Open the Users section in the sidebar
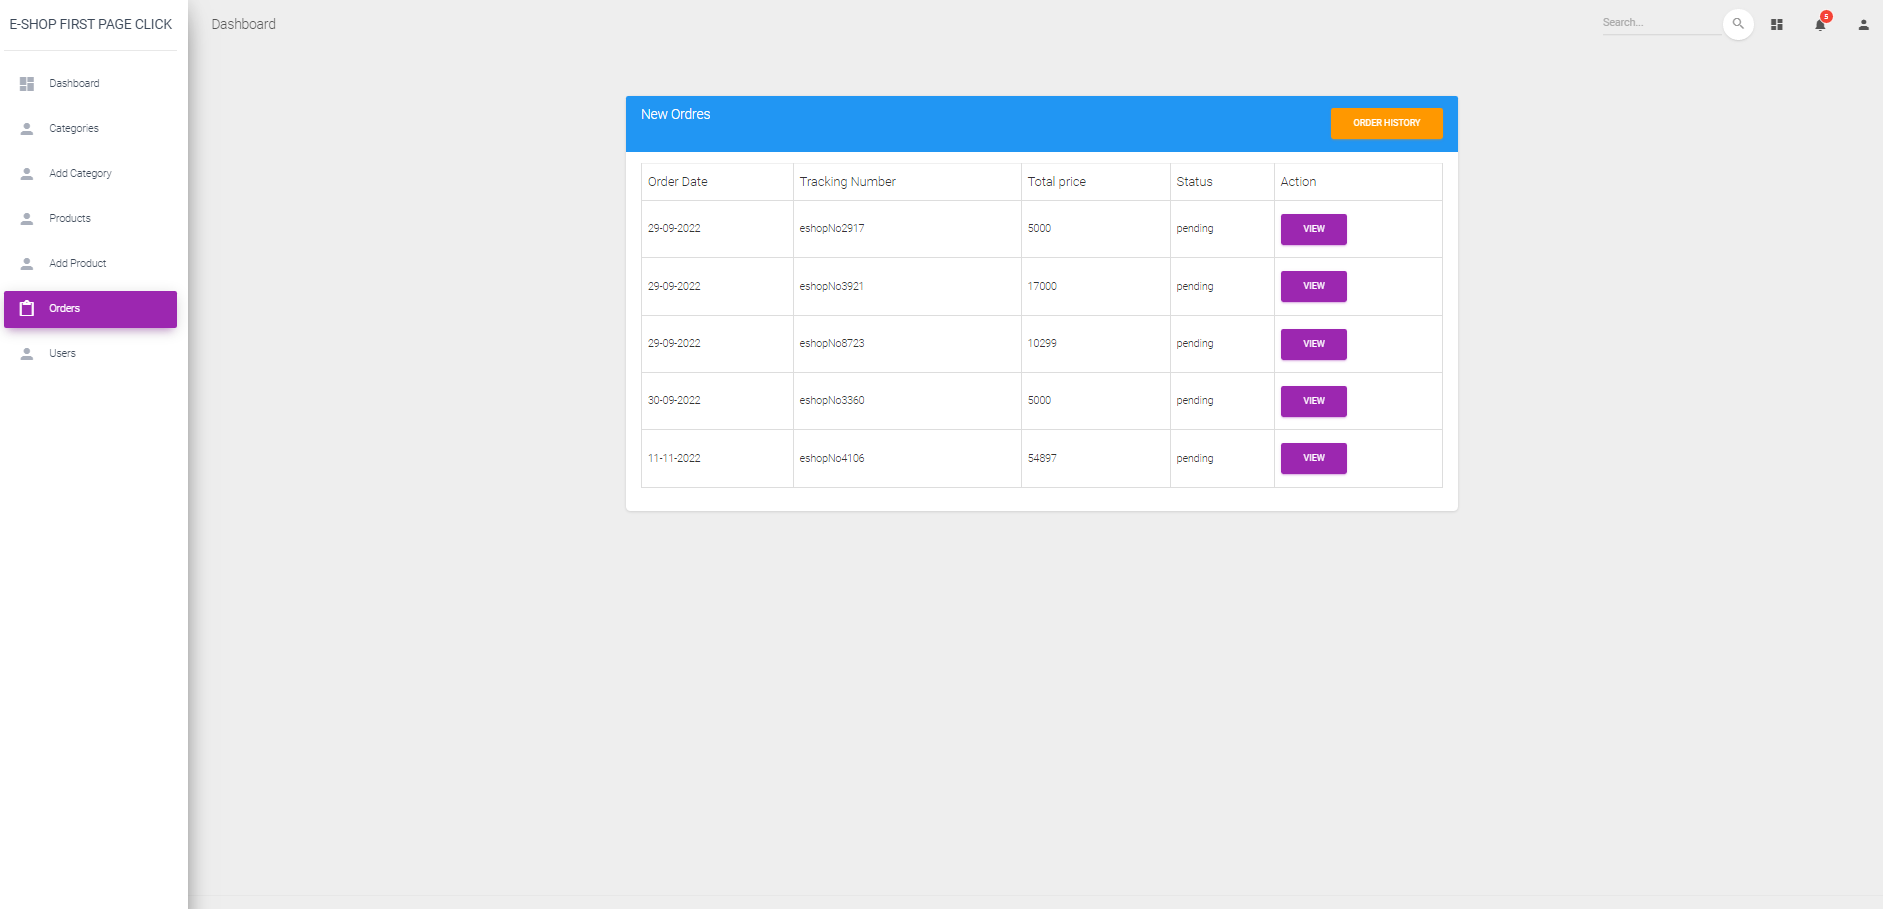Image resolution: width=1883 pixels, height=909 pixels. coord(62,353)
